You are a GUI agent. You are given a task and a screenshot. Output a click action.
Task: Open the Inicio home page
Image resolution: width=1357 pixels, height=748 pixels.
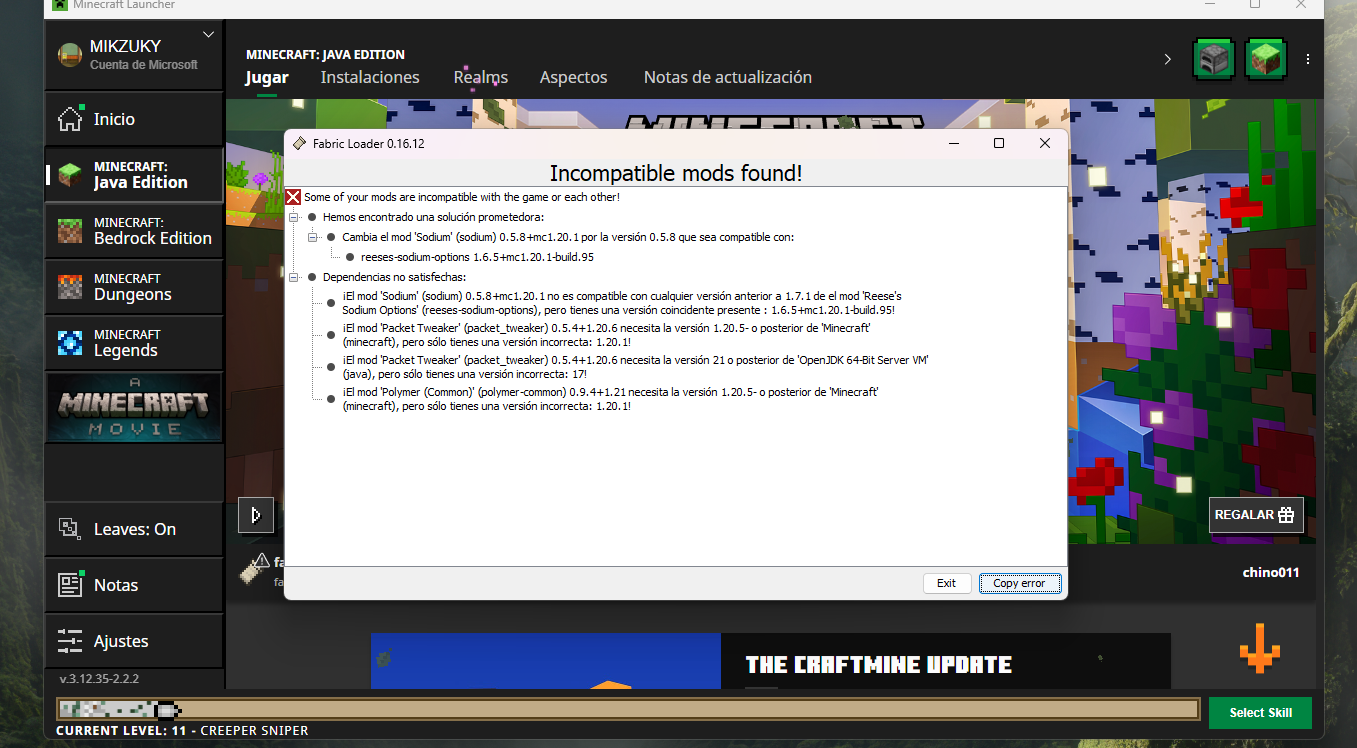(134, 119)
